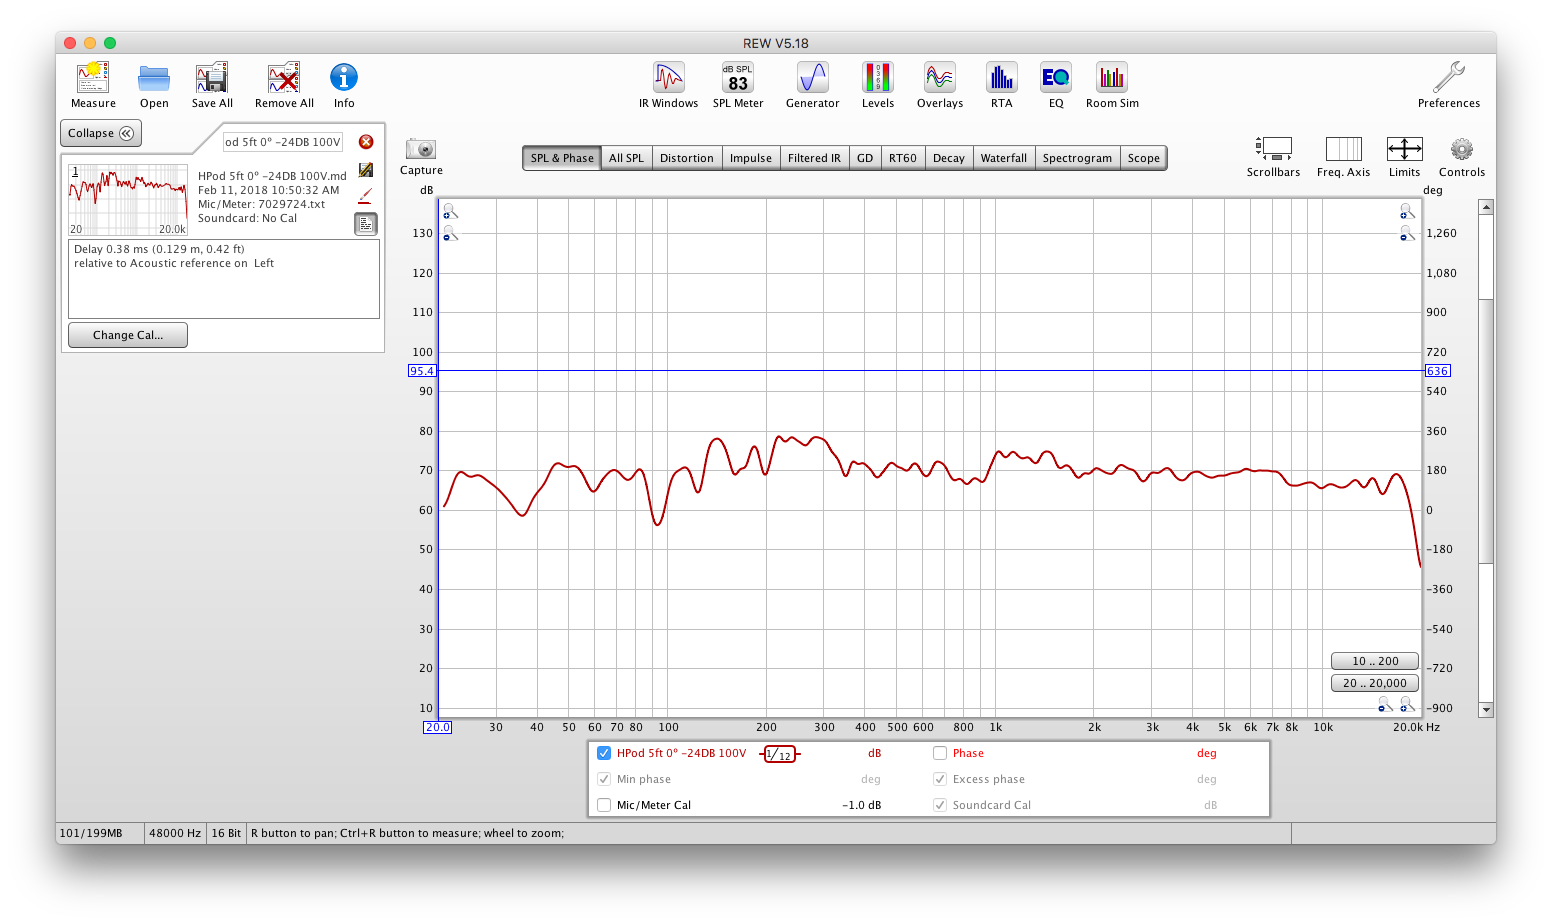This screenshot has width=1552, height=924.
Task: Select the GD tab
Action: point(865,158)
